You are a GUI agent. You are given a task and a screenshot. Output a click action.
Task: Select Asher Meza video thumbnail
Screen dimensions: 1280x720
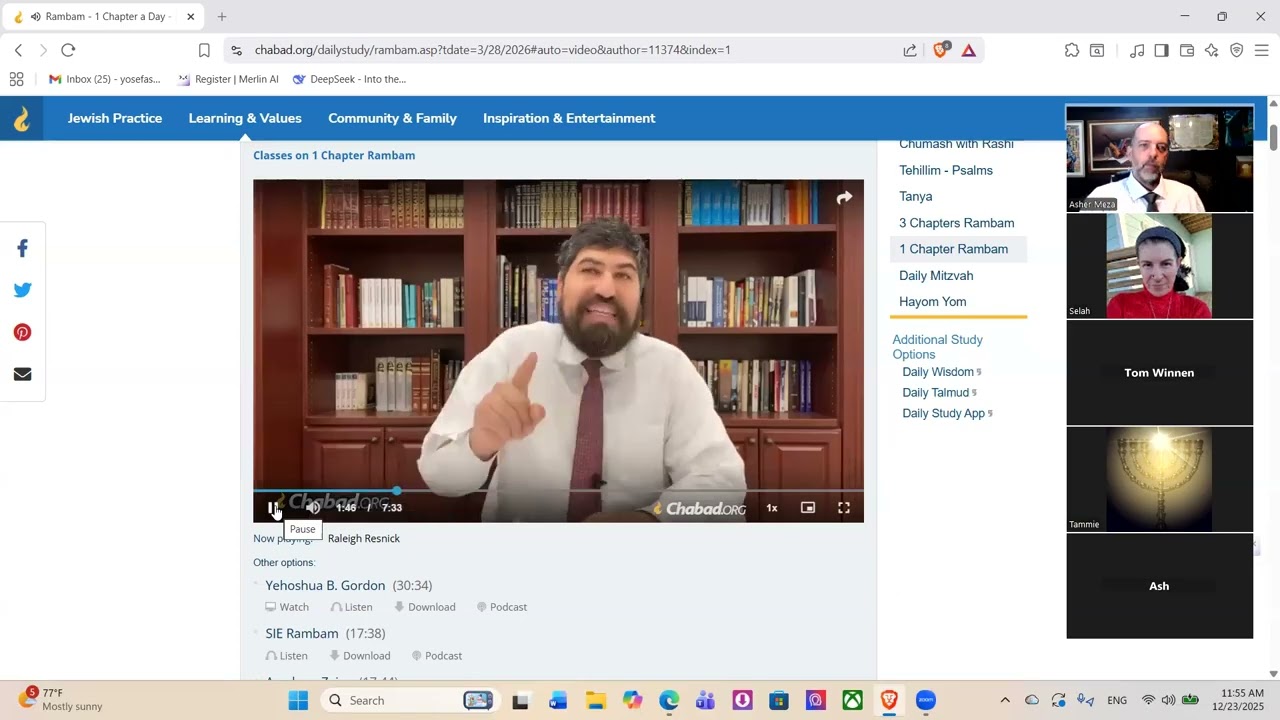[1159, 159]
